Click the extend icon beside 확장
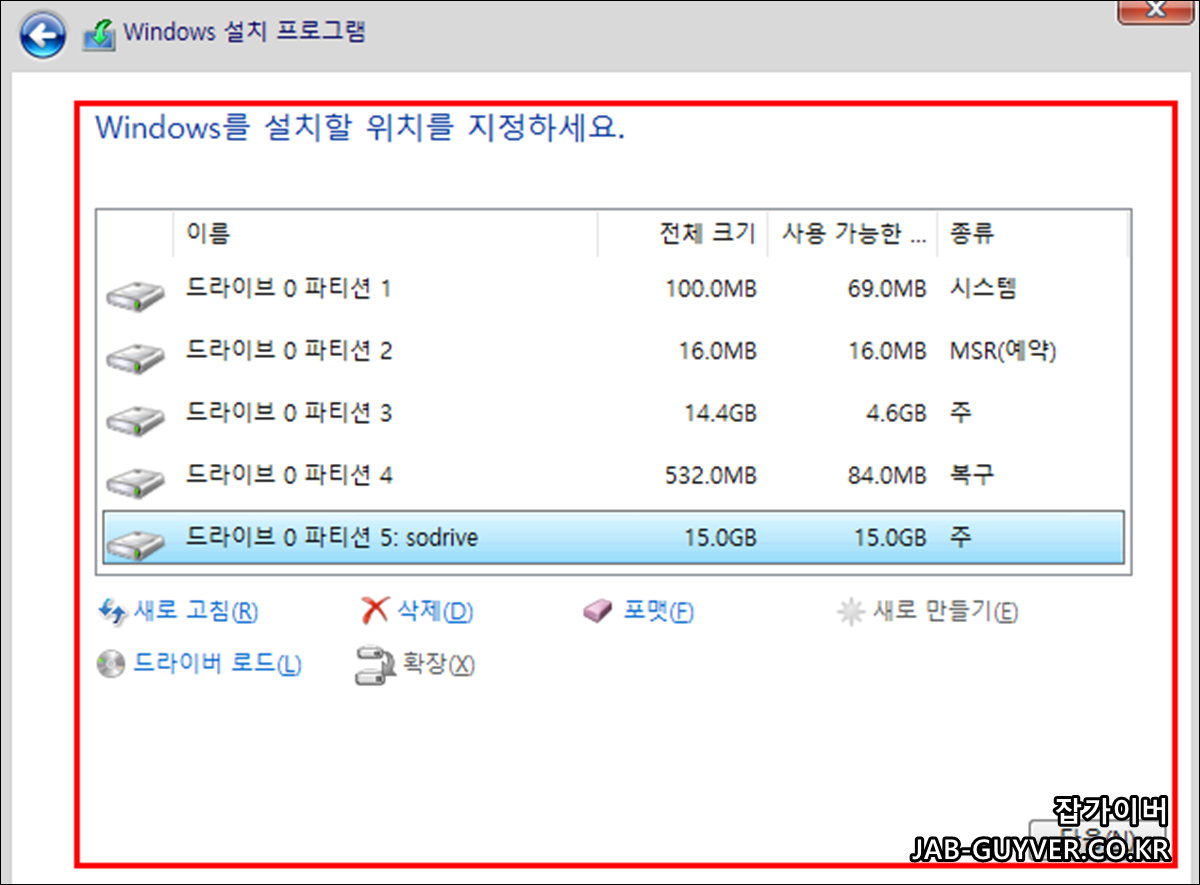Image resolution: width=1200 pixels, height=885 pixels. click(x=373, y=665)
